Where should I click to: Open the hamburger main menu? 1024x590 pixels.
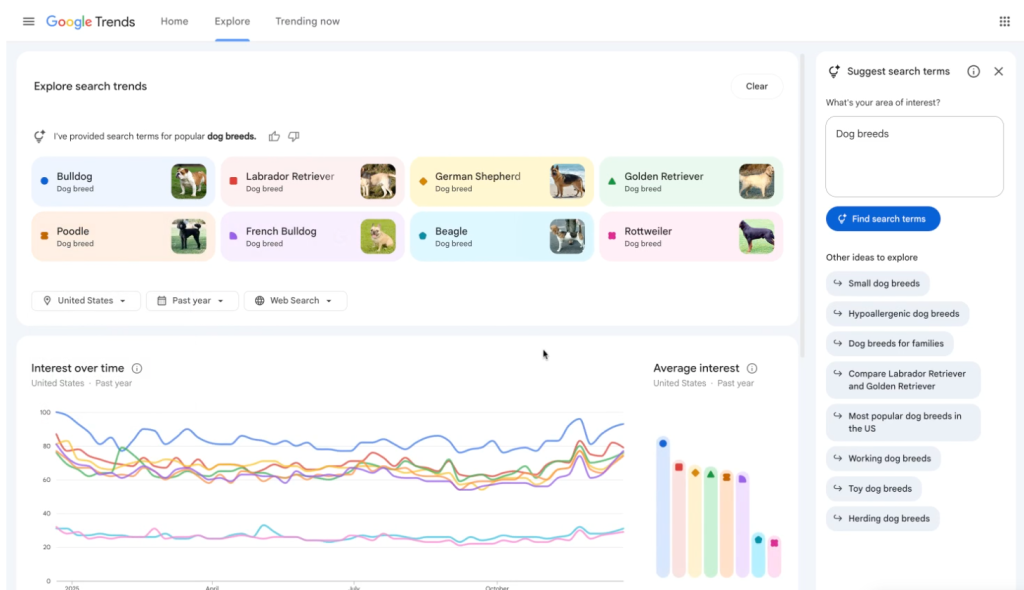28,22
